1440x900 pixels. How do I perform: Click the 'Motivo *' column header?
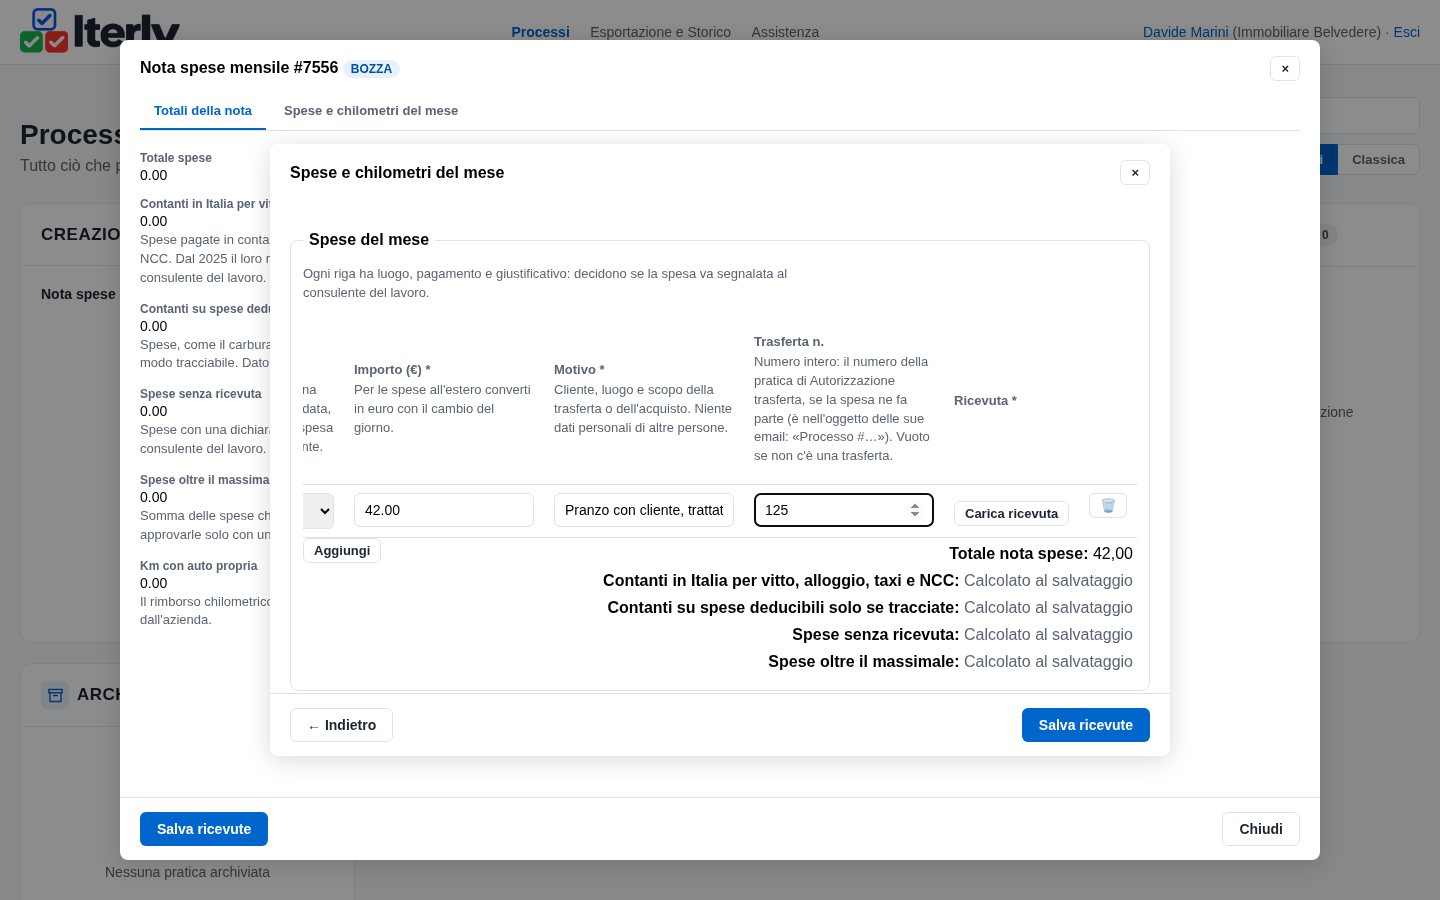579,370
